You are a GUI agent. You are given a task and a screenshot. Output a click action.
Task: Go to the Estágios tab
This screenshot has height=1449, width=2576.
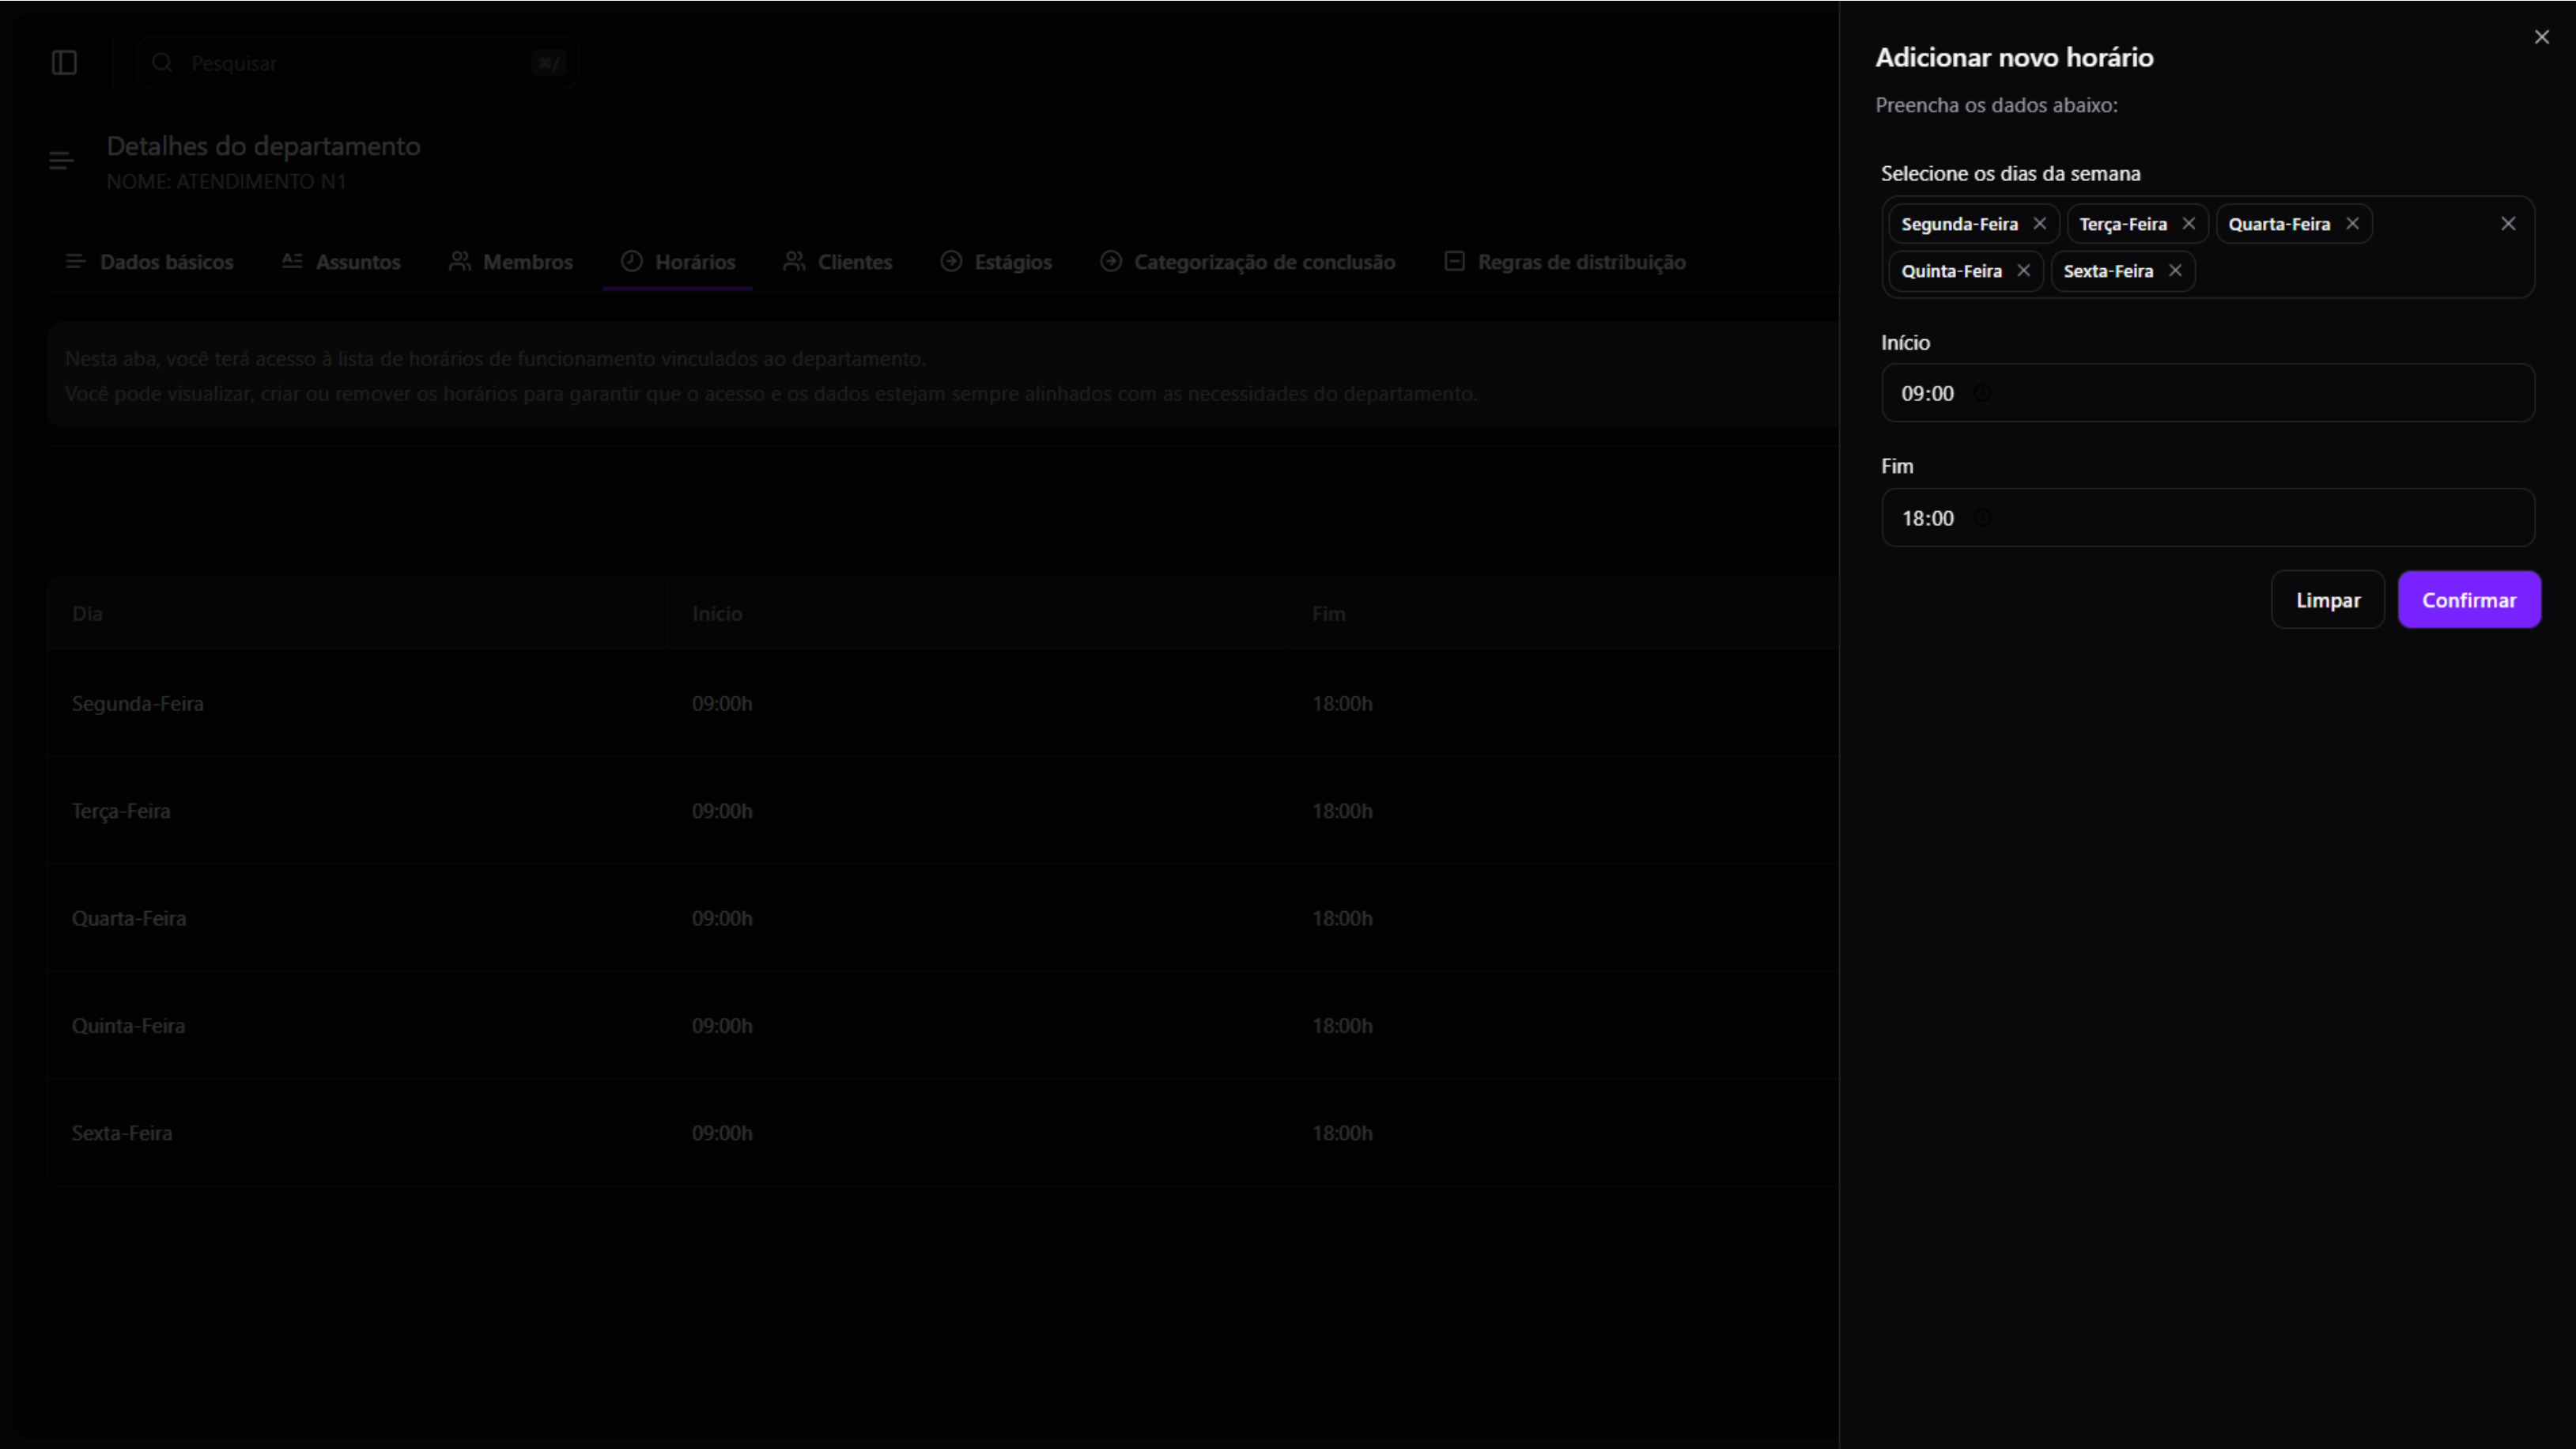996,262
